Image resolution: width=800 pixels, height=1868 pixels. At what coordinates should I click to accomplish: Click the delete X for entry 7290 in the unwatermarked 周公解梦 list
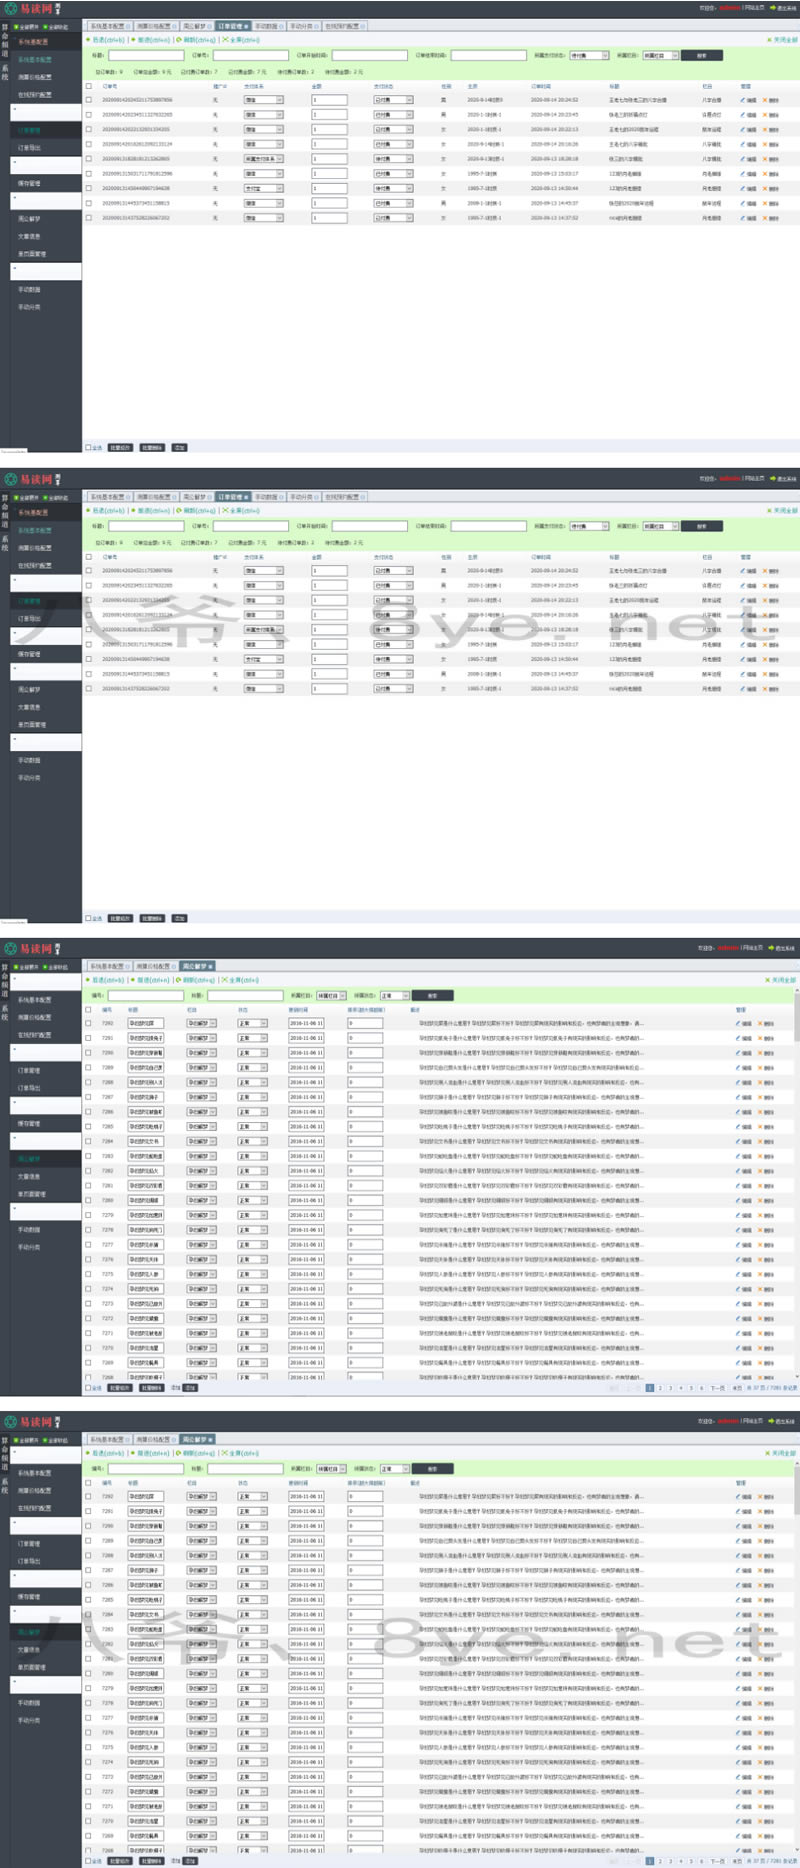tap(761, 1052)
